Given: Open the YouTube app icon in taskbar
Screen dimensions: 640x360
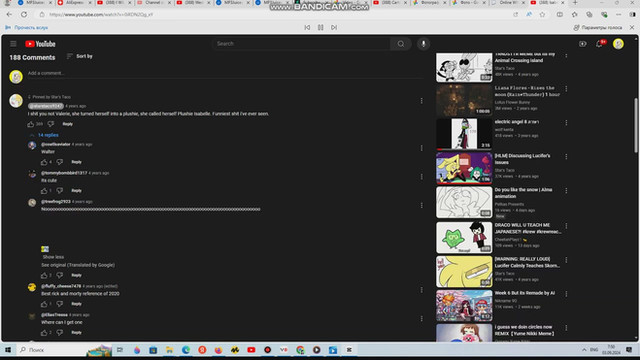Looking at the screenshot, I should pos(251,350).
